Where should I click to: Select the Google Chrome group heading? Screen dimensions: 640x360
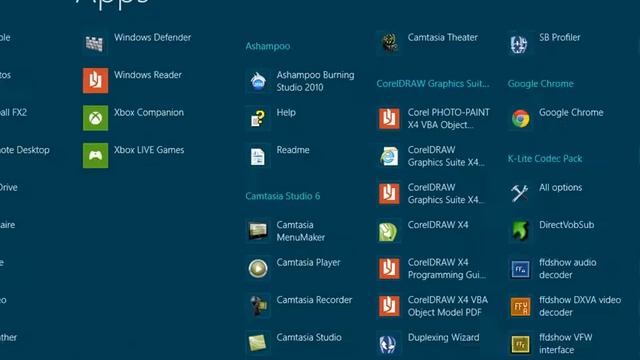[x=540, y=84]
